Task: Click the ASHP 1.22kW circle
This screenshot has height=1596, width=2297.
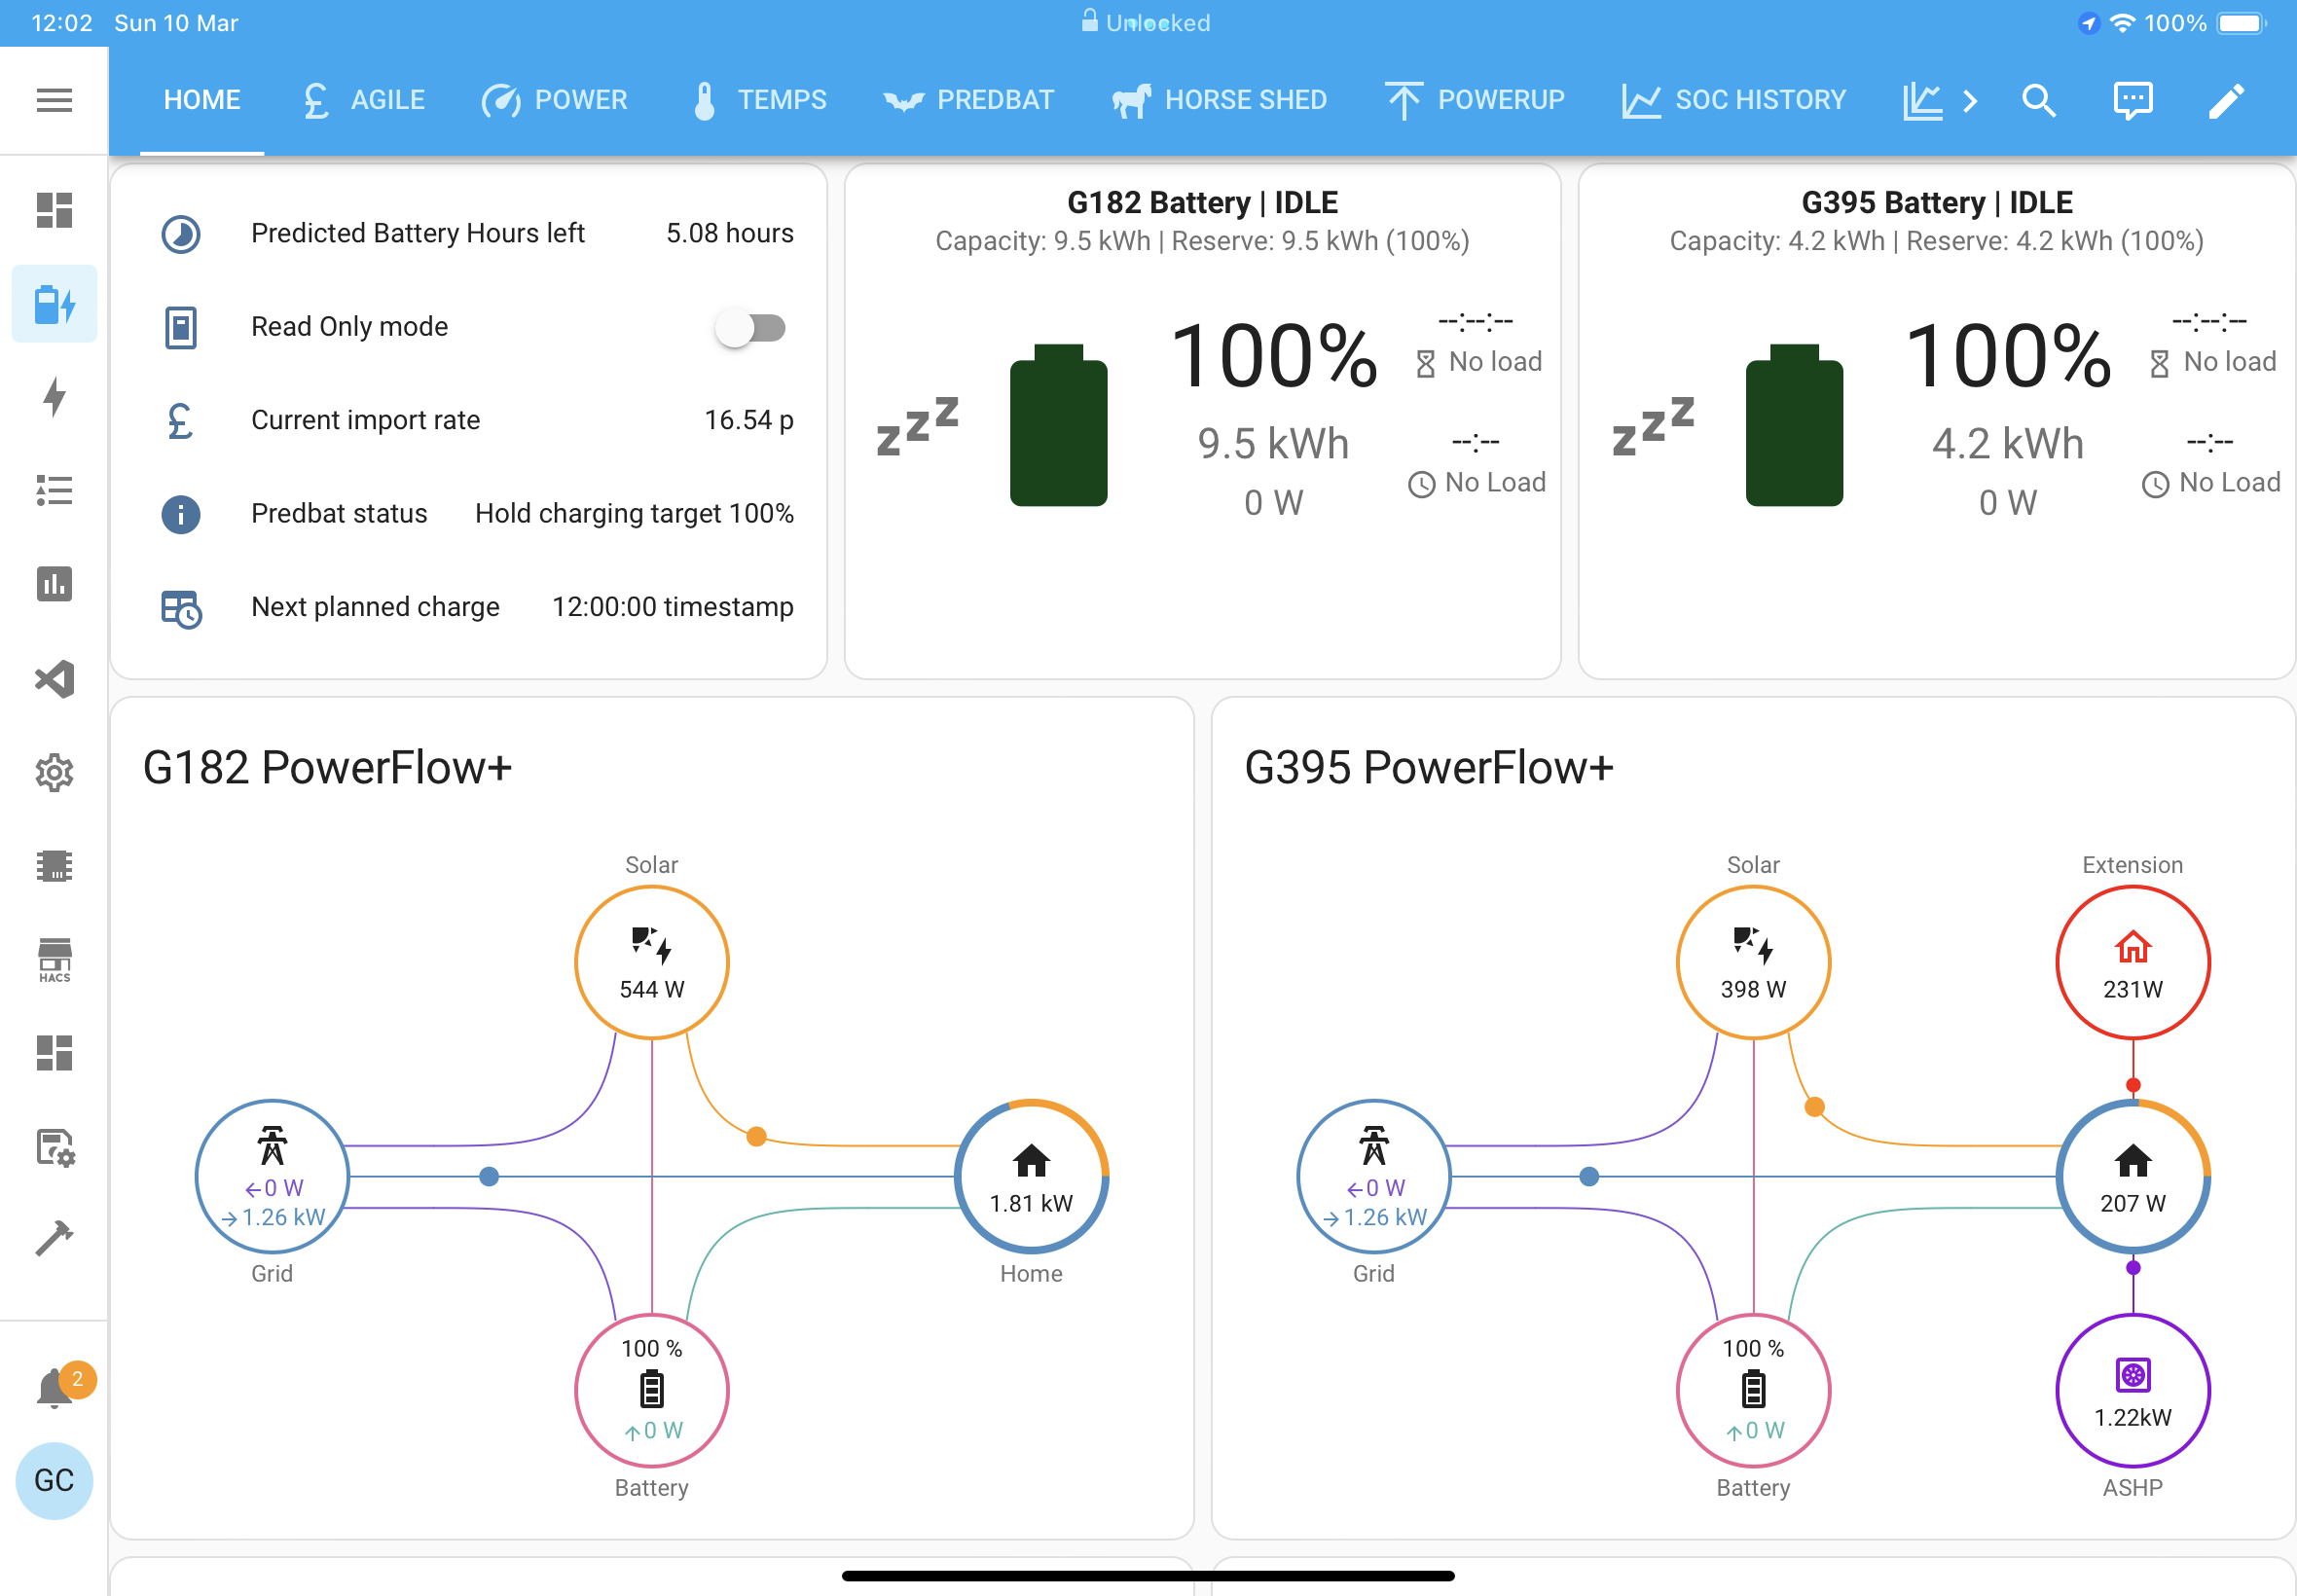Action: tap(2132, 1391)
